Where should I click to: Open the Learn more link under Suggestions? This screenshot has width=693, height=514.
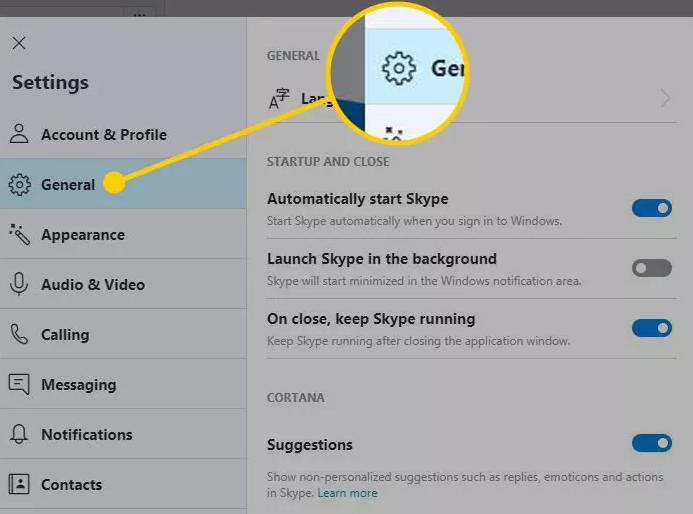tap(347, 493)
